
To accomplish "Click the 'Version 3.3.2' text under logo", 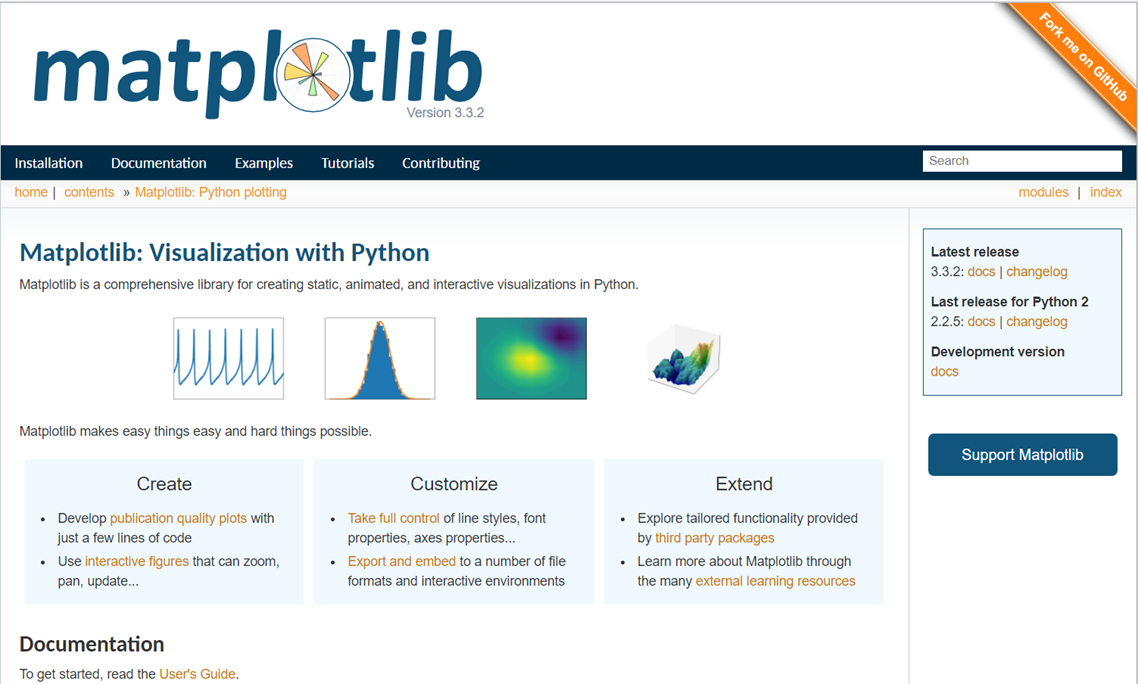I will (x=445, y=113).
